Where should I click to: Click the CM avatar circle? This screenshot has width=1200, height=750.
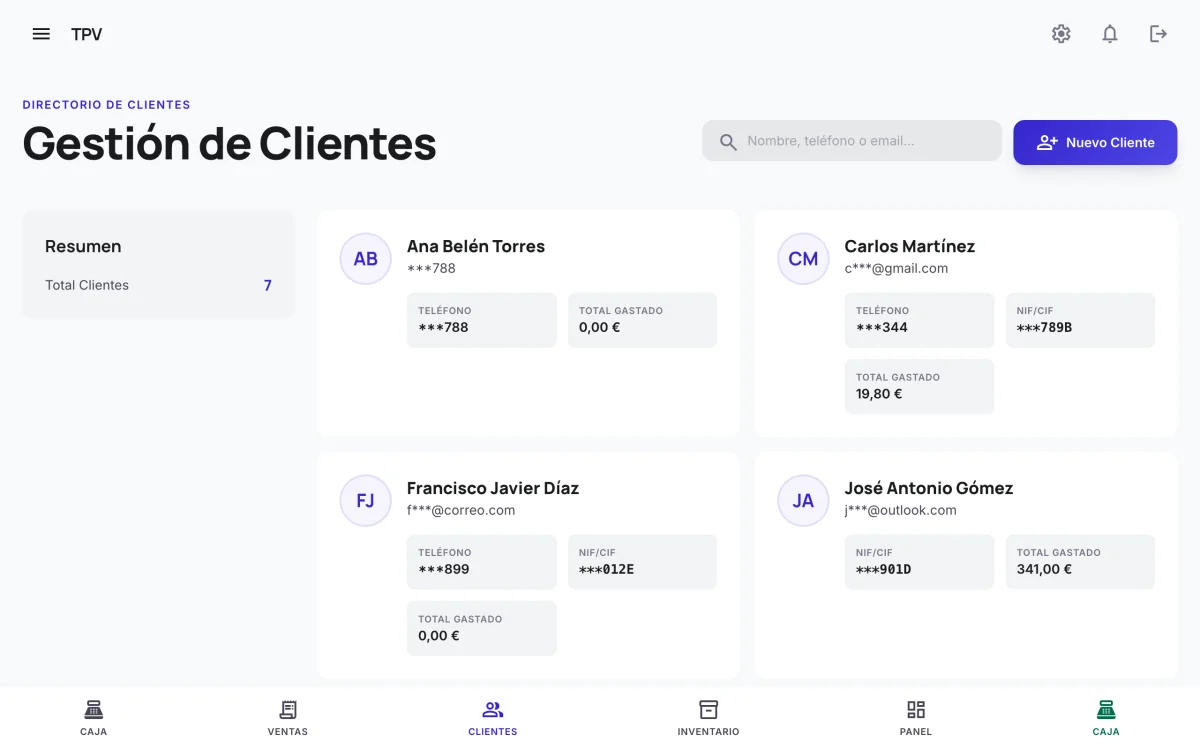(x=803, y=259)
